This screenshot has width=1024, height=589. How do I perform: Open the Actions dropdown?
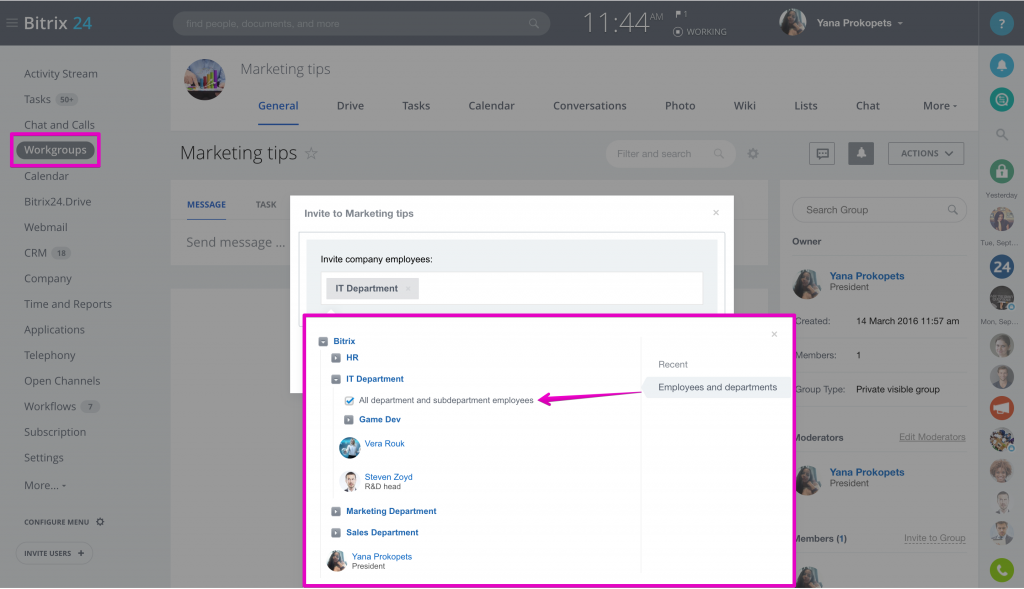(x=925, y=153)
